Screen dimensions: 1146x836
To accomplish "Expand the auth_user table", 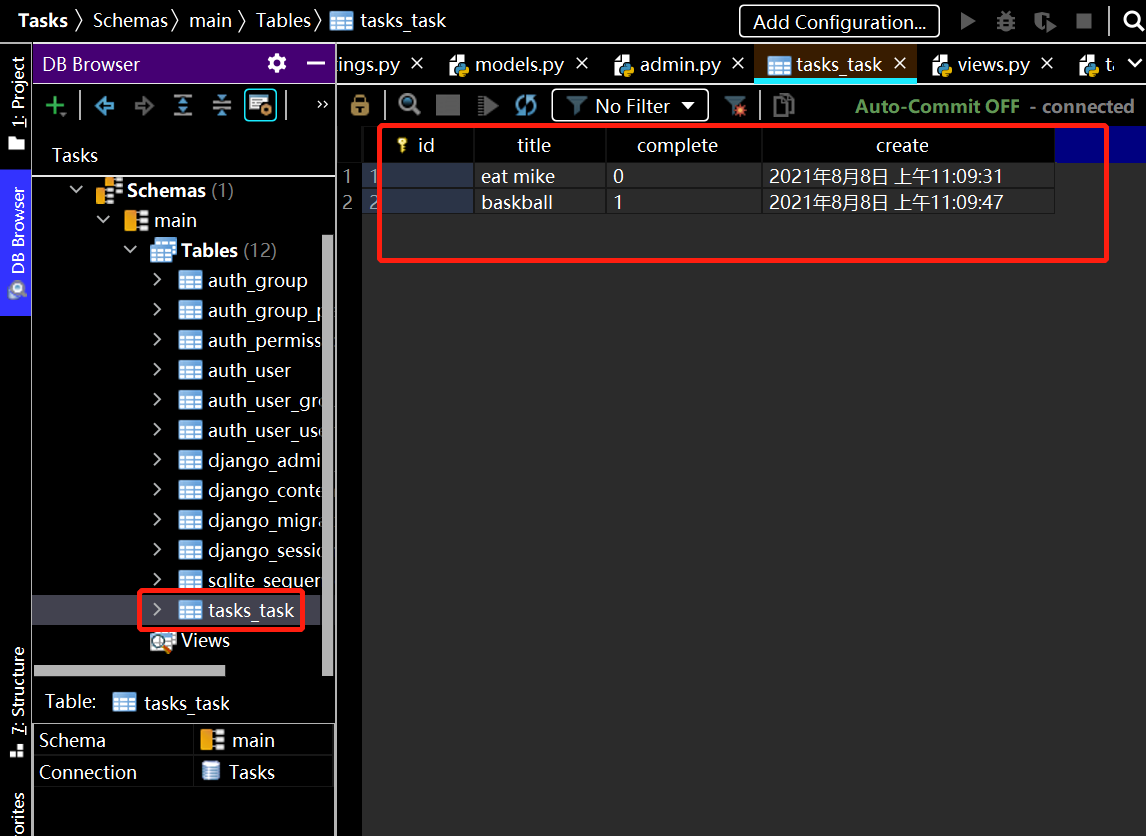I will 156,370.
